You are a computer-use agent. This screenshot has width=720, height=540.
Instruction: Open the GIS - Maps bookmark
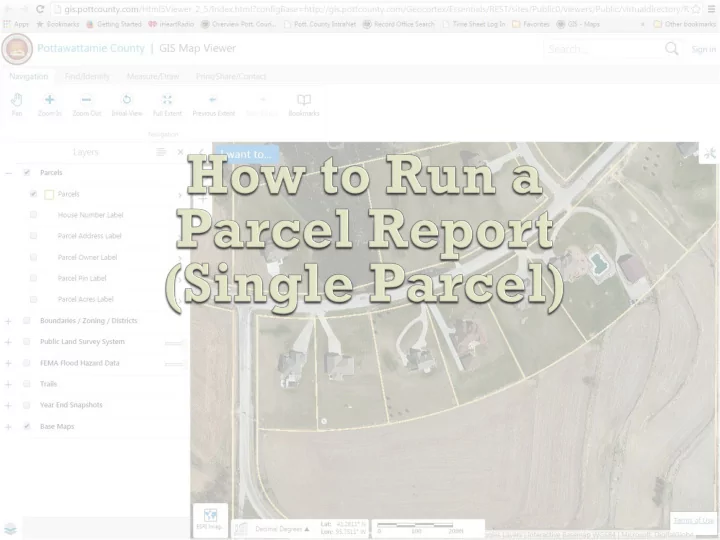click(x=578, y=24)
